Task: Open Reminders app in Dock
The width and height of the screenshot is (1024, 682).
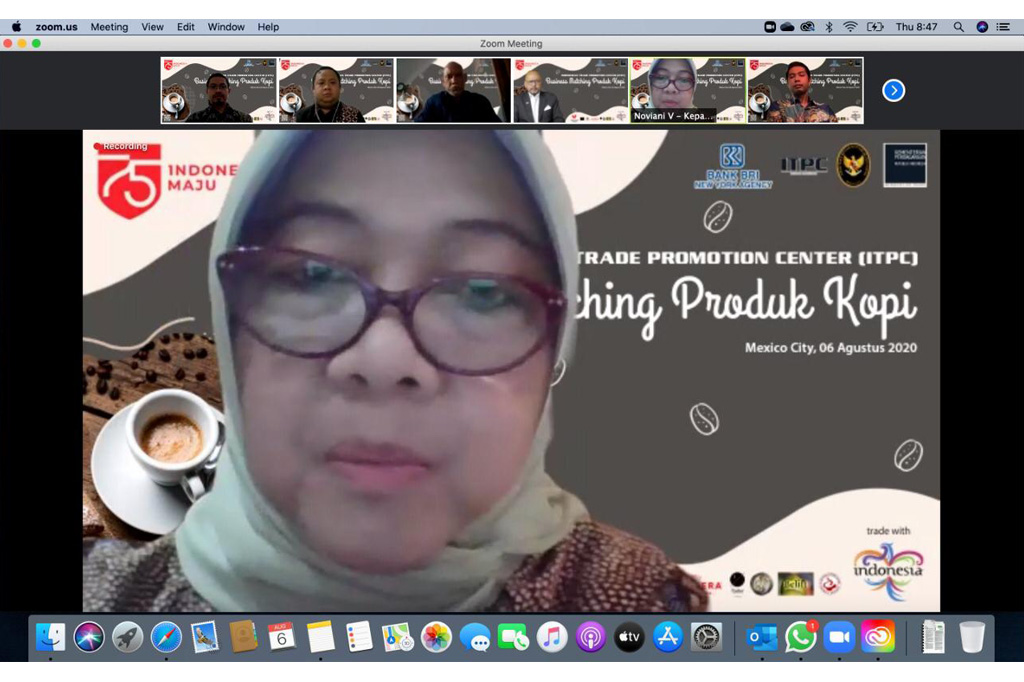Action: (359, 637)
